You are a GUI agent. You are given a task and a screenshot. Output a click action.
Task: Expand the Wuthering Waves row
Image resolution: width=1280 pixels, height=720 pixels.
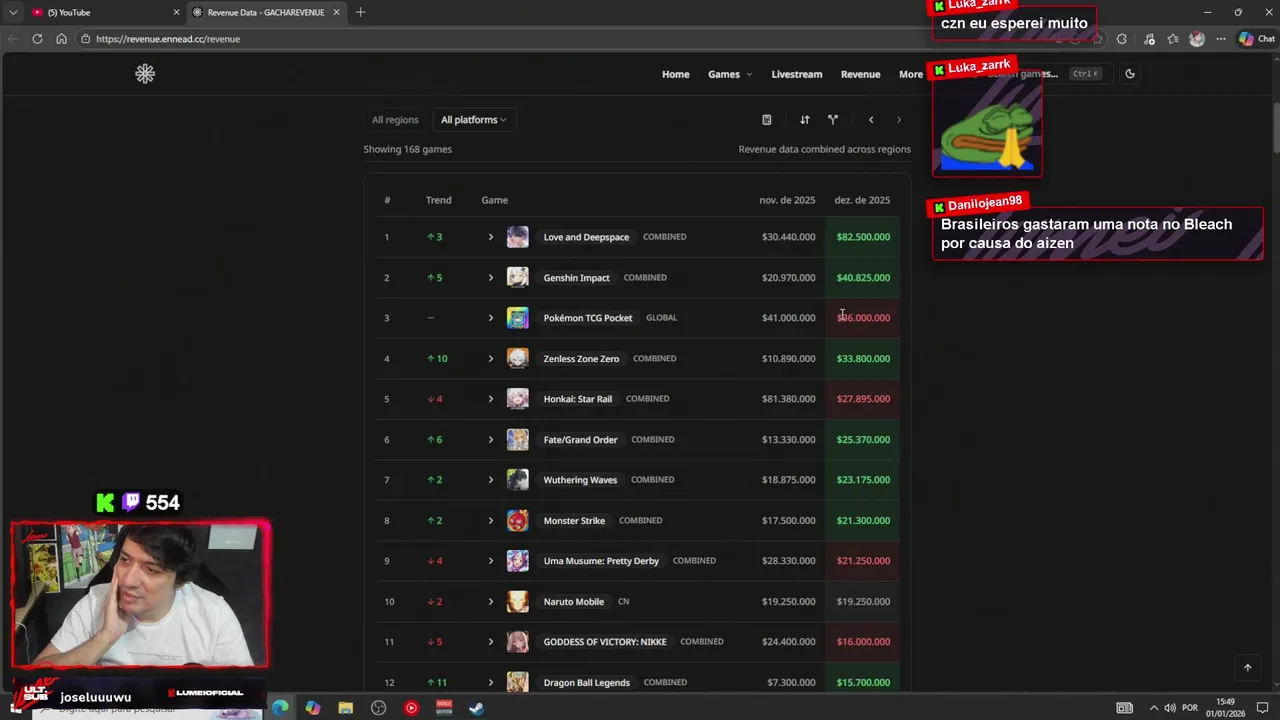[x=491, y=480]
